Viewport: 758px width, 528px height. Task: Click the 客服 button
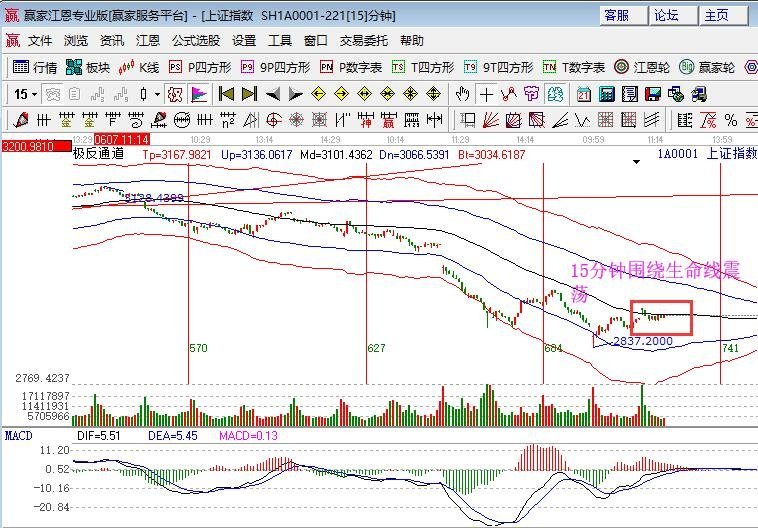pyautogui.click(x=623, y=15)
